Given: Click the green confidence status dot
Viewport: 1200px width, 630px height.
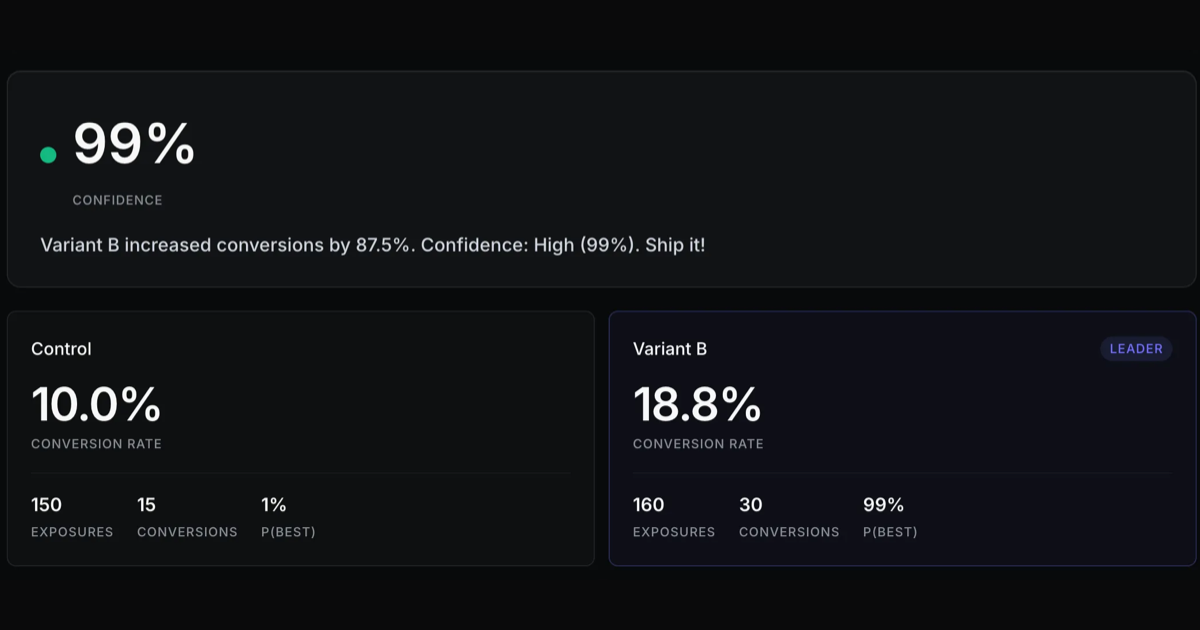Looking at the screenshot, I should coord(48,155).
